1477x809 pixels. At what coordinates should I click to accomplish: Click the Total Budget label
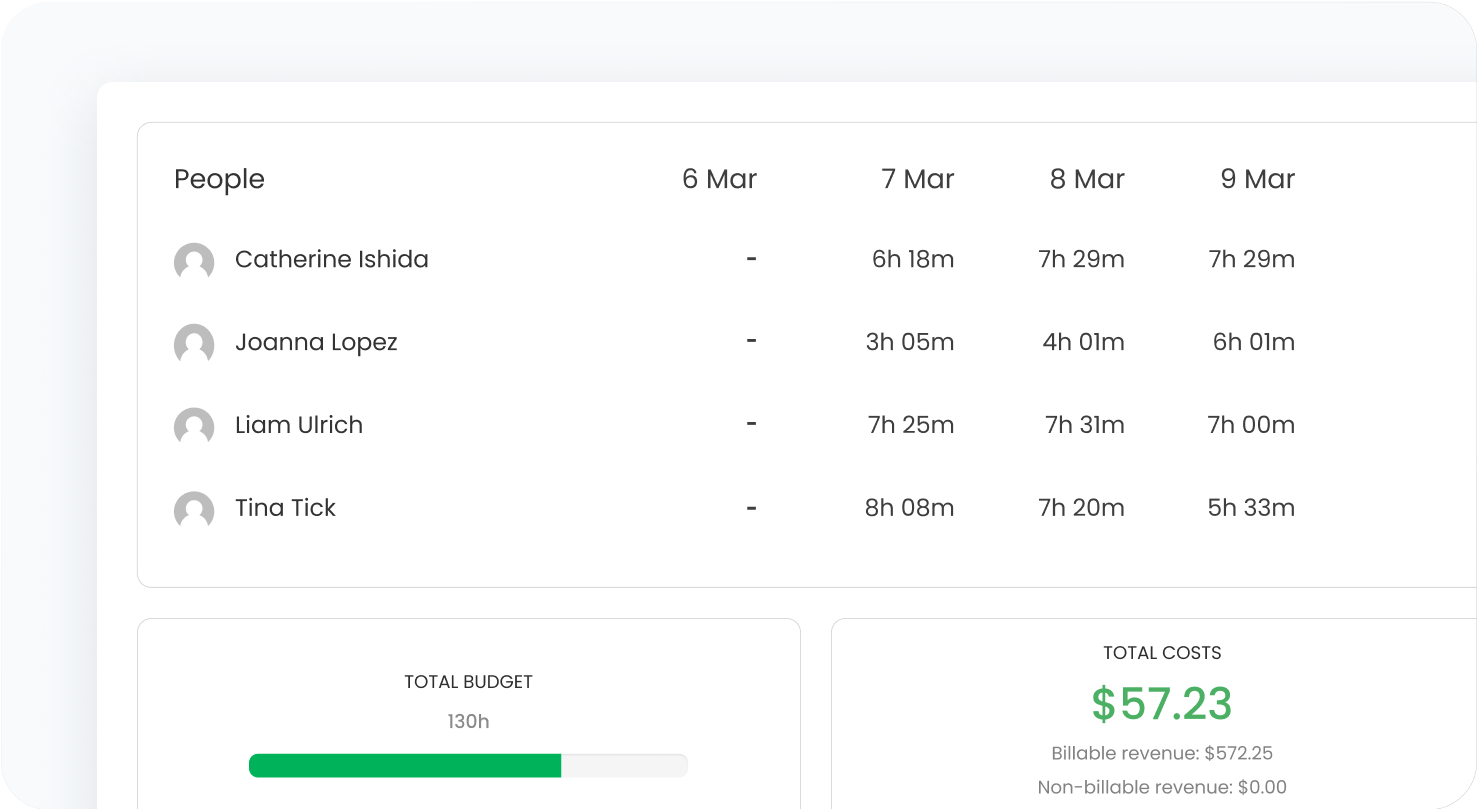[x=468, y=682]
